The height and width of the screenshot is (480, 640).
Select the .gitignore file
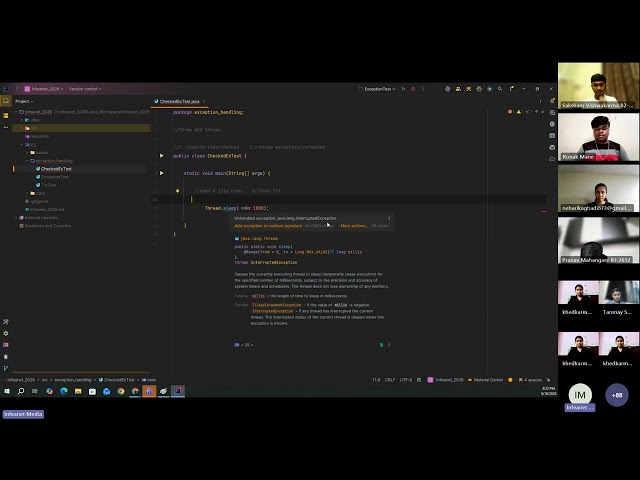tap(36, 201)
